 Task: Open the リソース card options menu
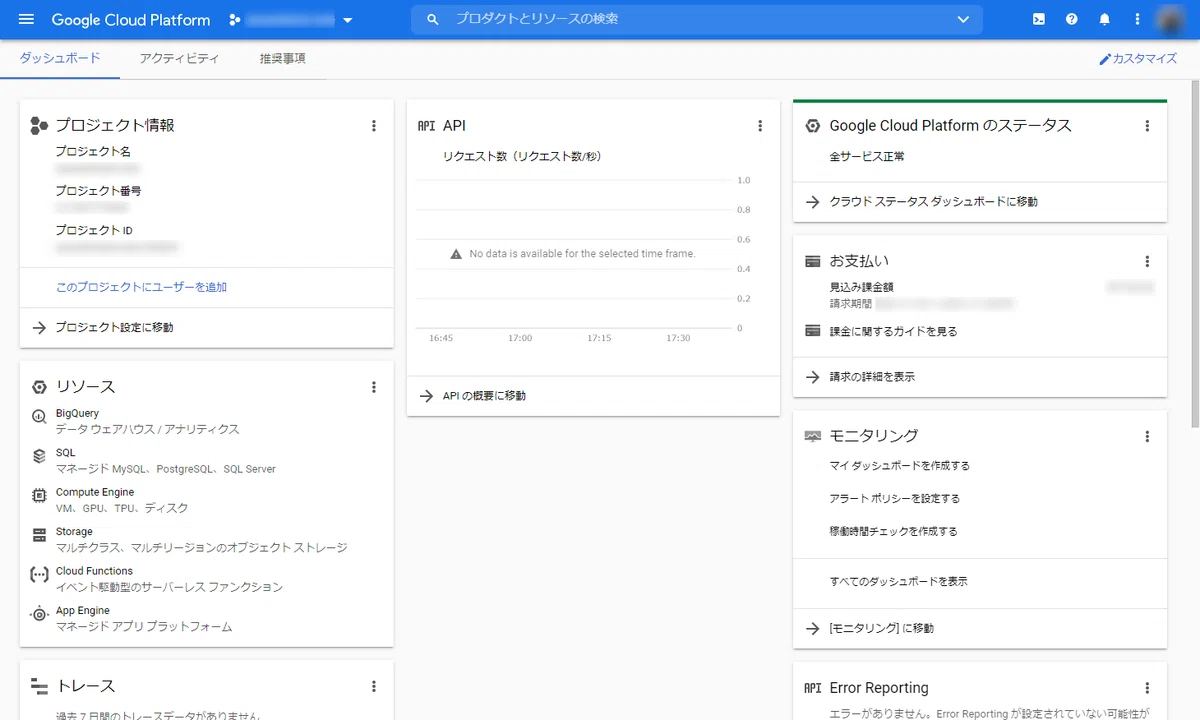[x=374, y=387]
